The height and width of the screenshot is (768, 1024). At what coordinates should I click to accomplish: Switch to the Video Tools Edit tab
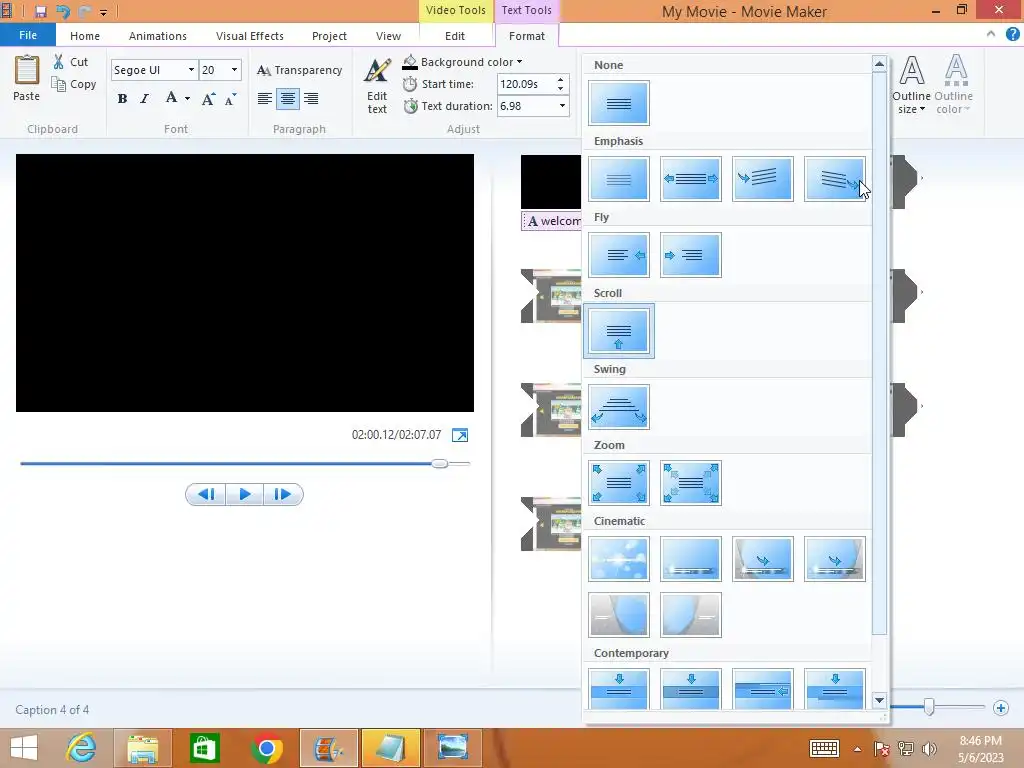pos(455,36)
